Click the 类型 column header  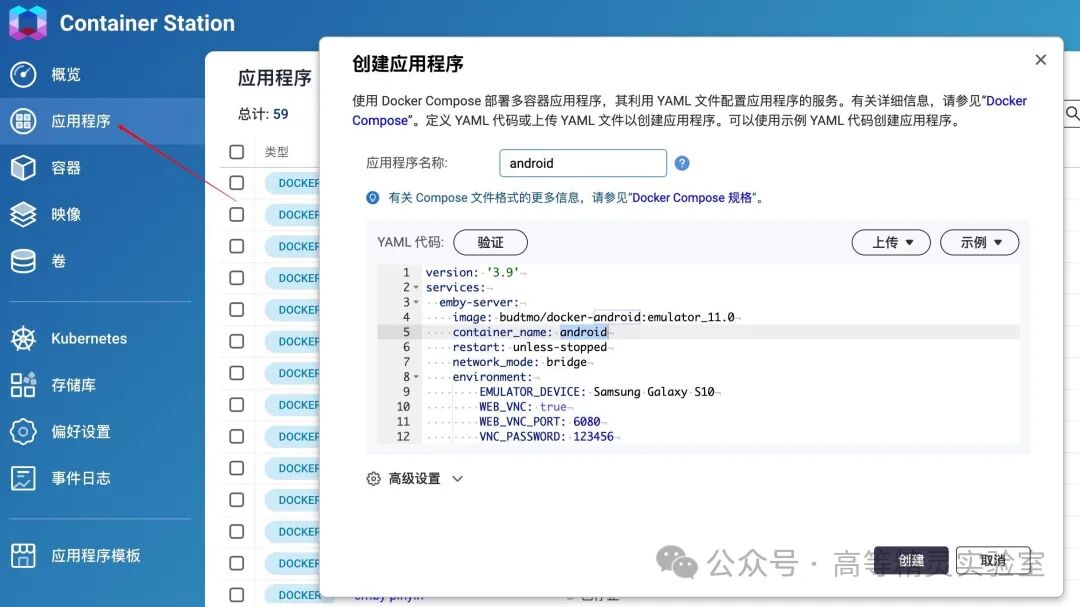coord(276,152)
